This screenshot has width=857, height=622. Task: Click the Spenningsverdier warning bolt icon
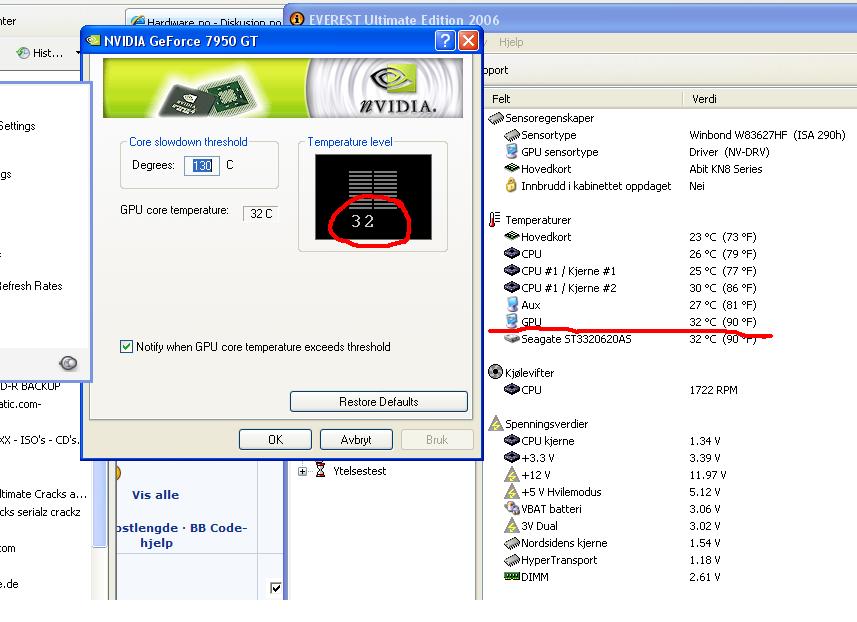(x=496, y=423)
